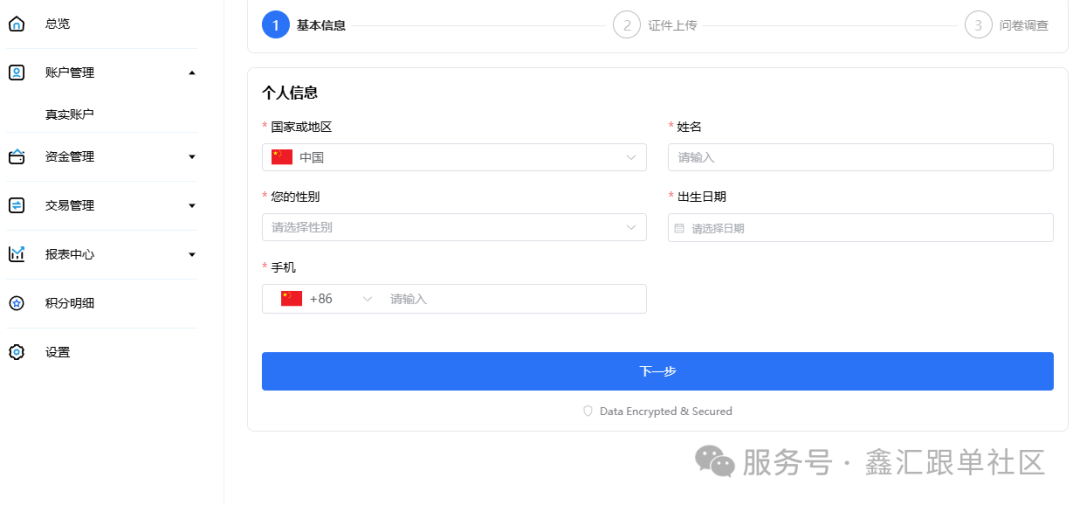
Task: Select 真实账户 submenu item
Action: tap(70, 115)
